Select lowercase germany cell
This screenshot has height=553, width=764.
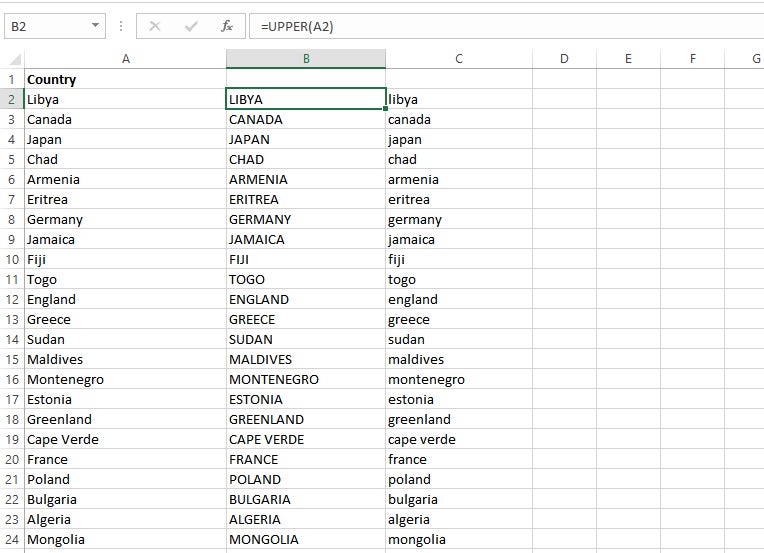coord(459,219)
